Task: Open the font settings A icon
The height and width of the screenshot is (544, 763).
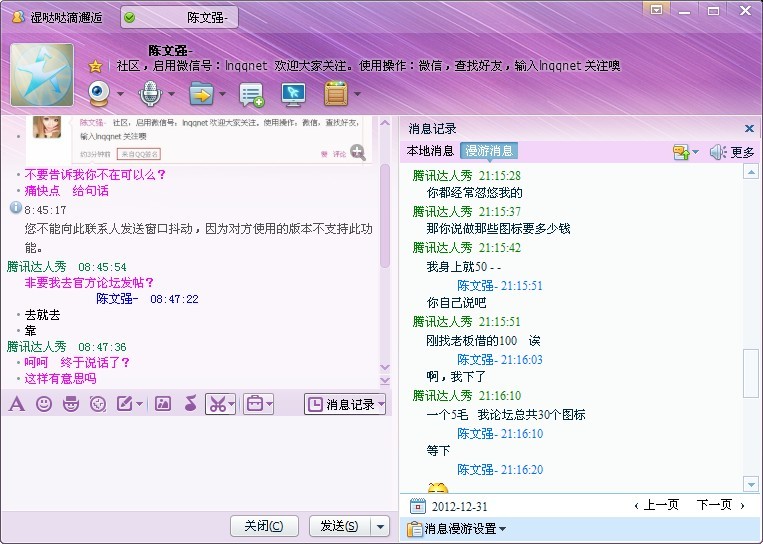Action: click(x=17, y=404)
